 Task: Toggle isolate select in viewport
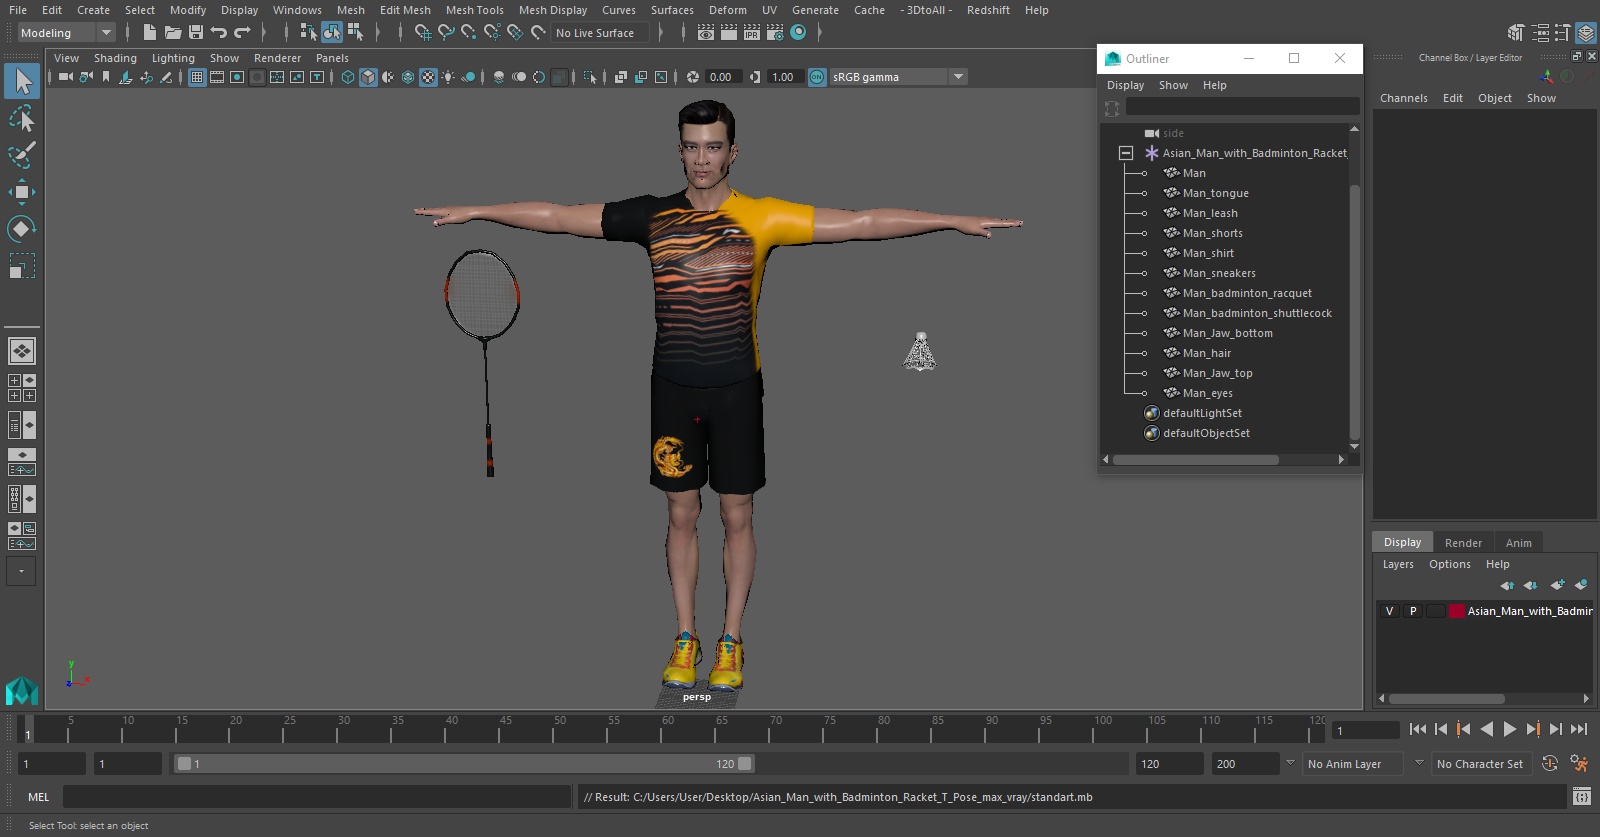590,77
